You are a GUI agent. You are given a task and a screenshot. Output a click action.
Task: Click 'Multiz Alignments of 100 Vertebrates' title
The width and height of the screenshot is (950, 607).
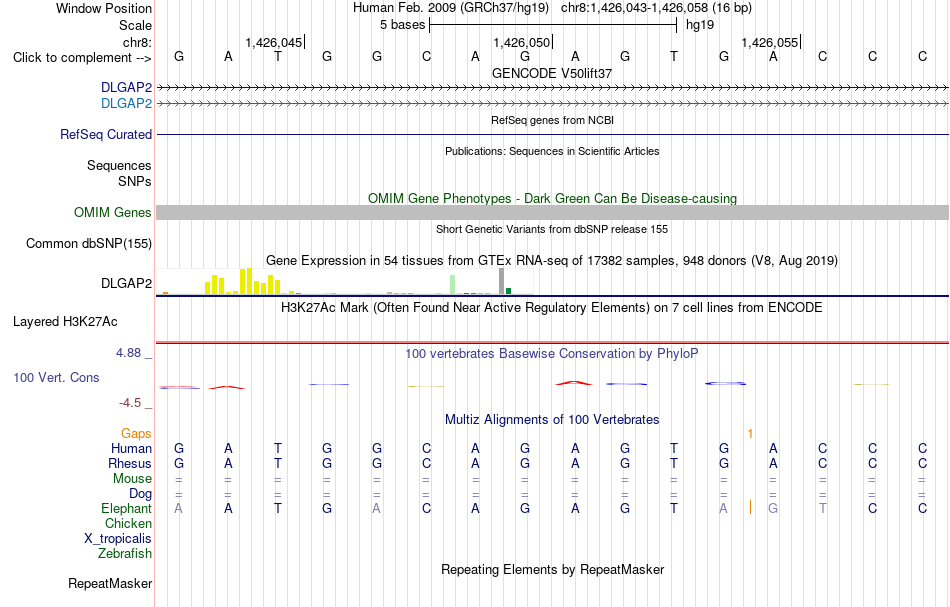(552, 419)
